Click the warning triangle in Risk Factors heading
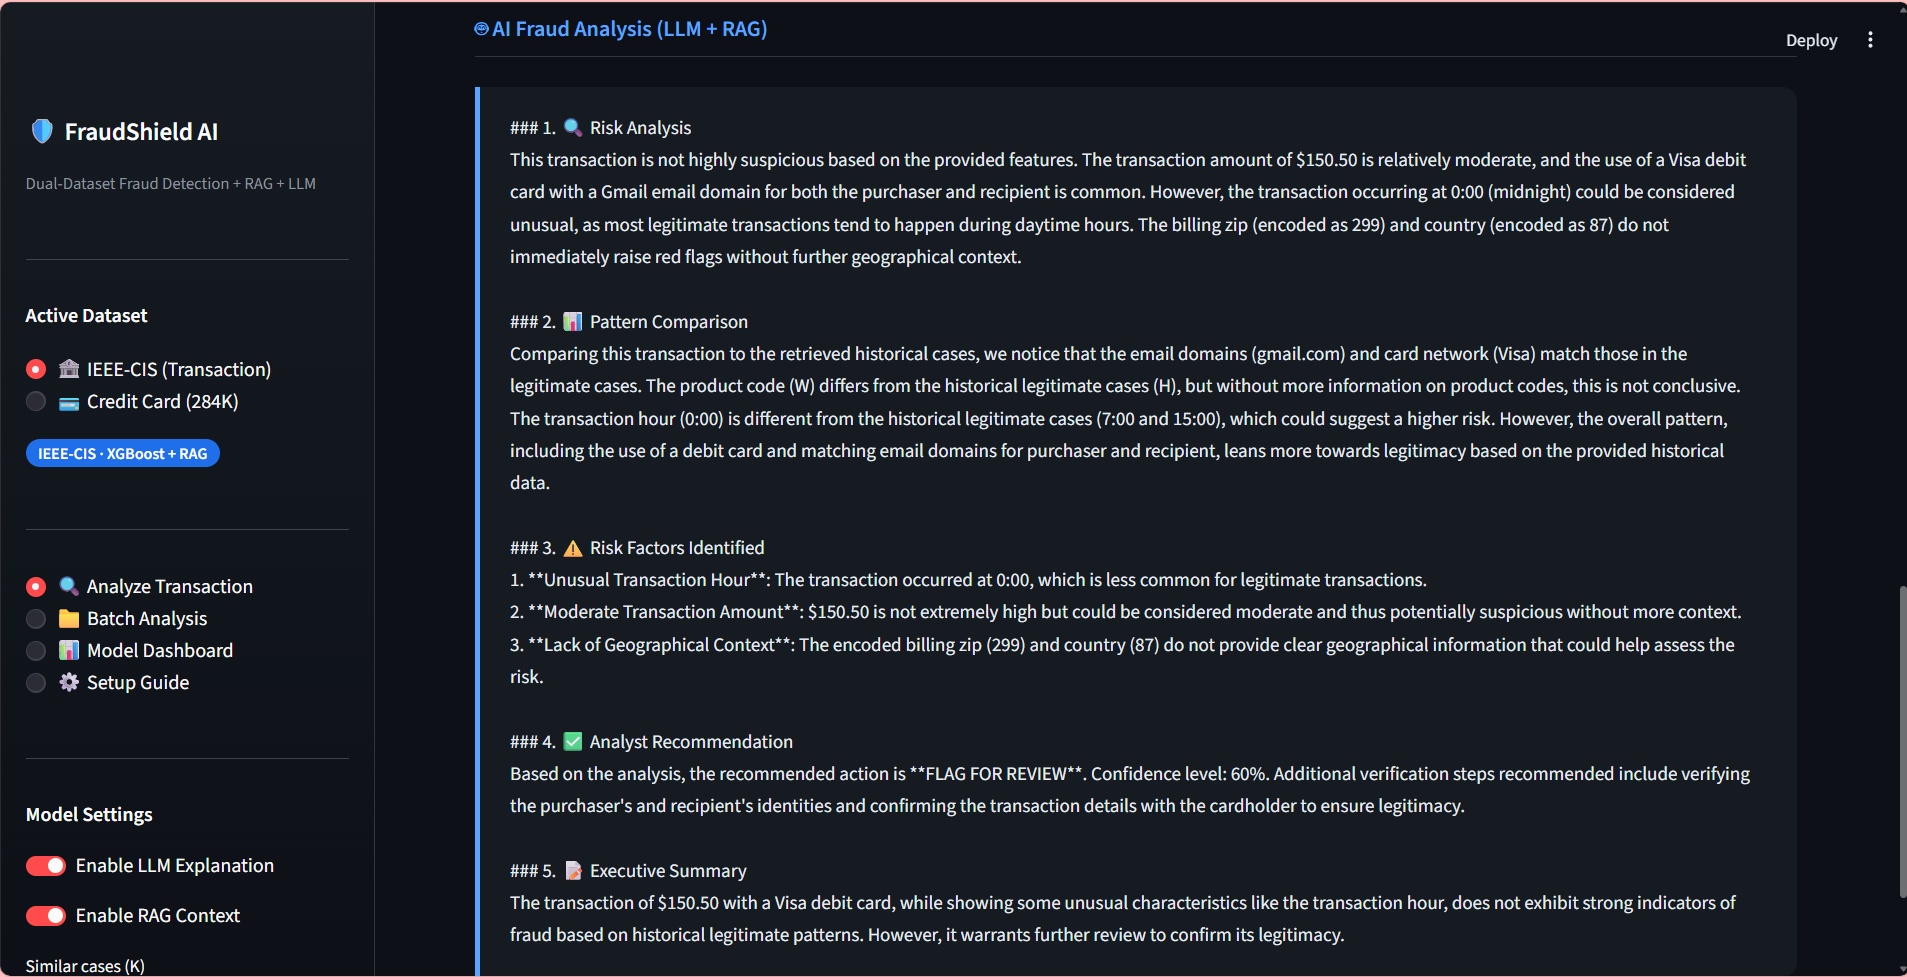 tap(571, 547)
